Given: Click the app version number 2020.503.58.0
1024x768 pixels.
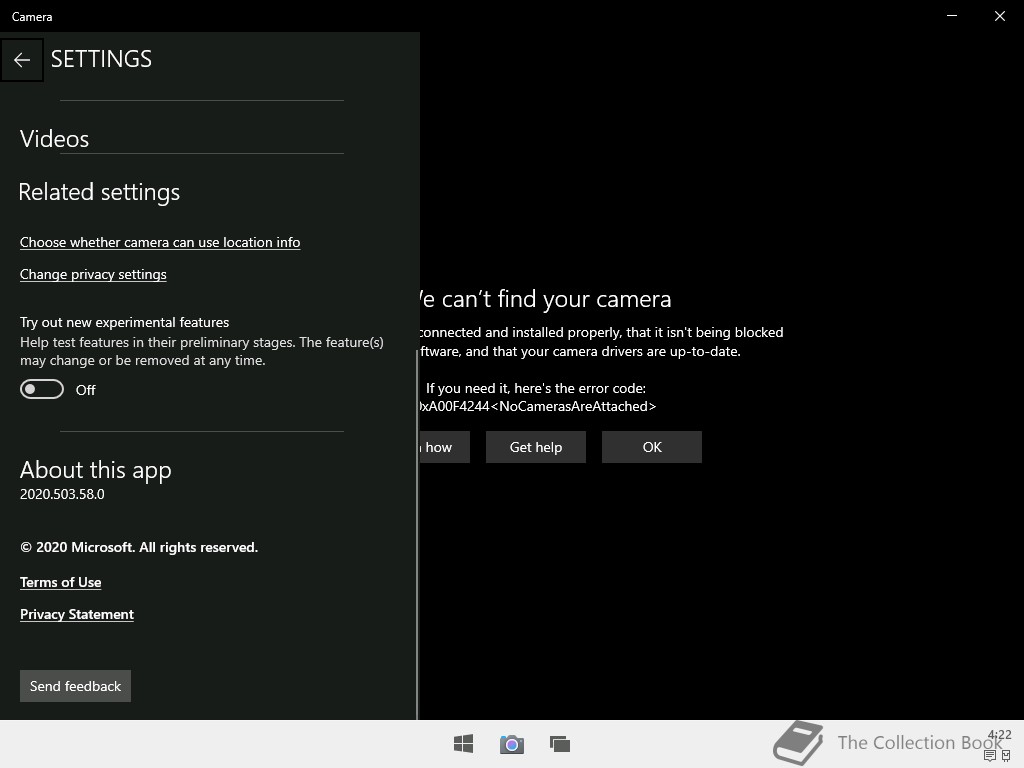Looking at the screenshot, I should click(62, 494).
